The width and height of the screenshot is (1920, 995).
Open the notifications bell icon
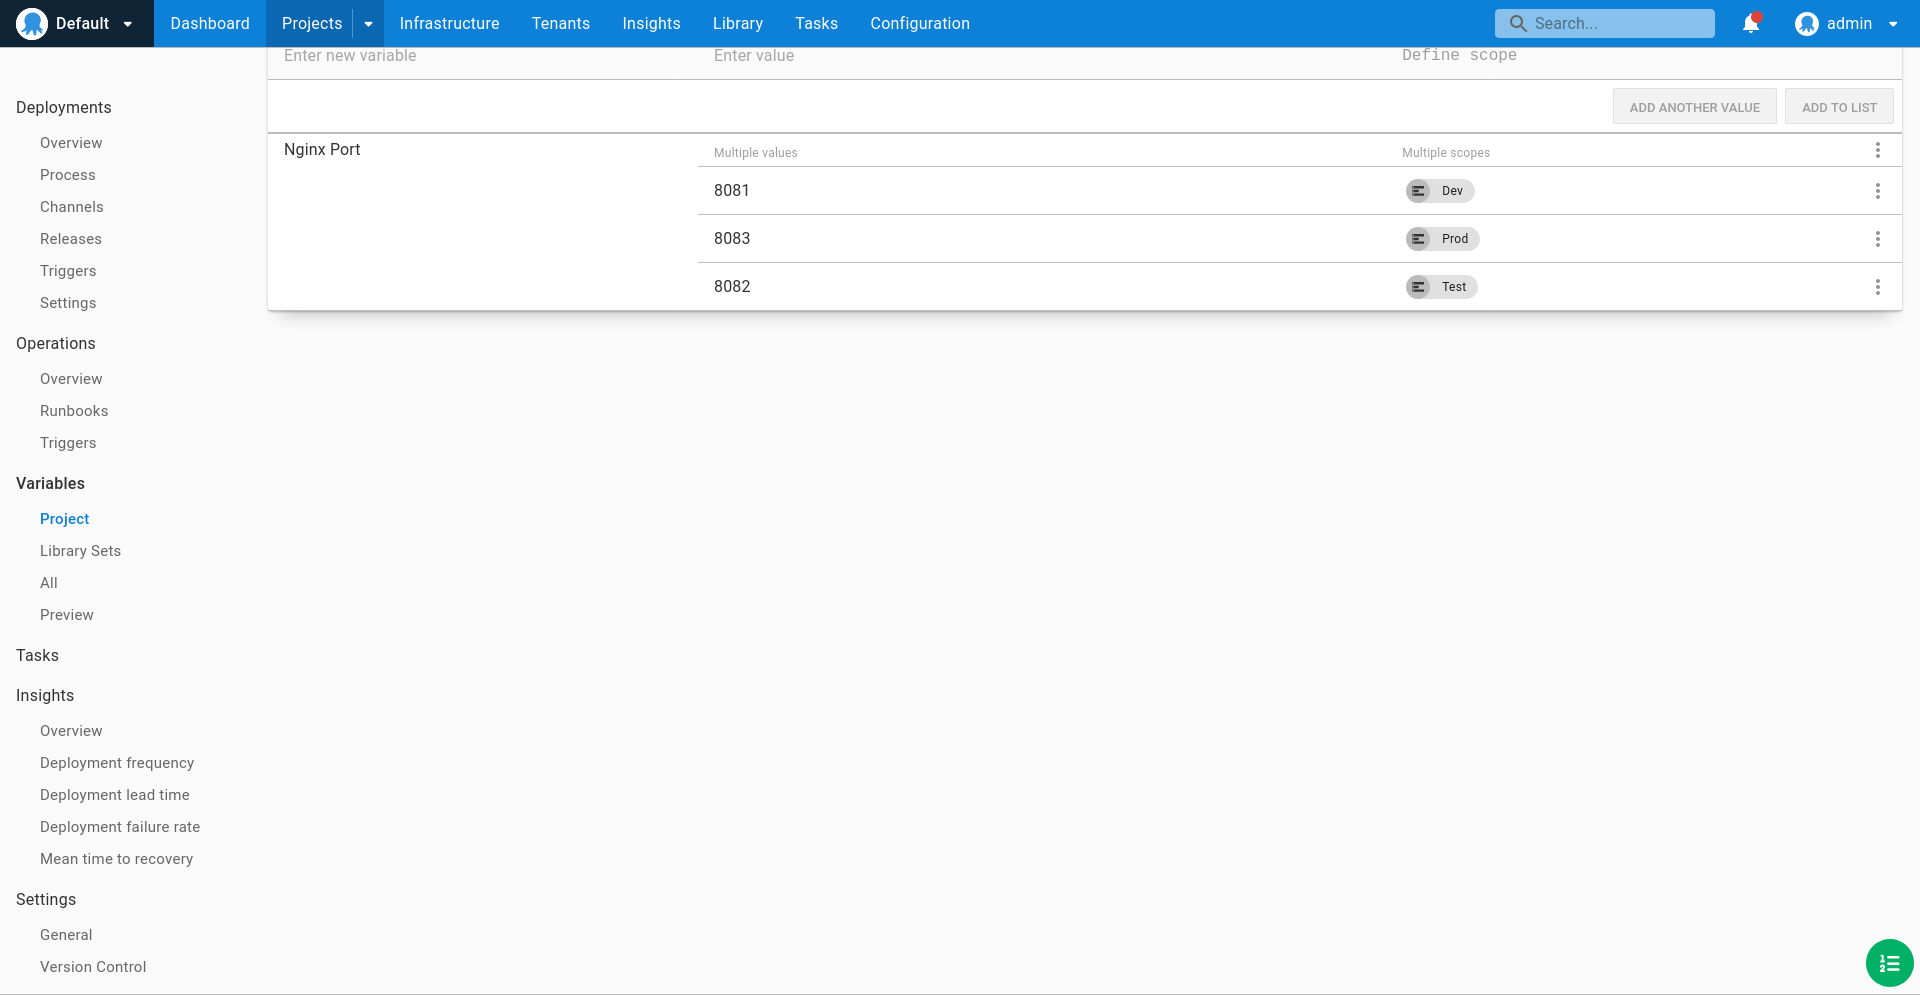click(1751, 23)
